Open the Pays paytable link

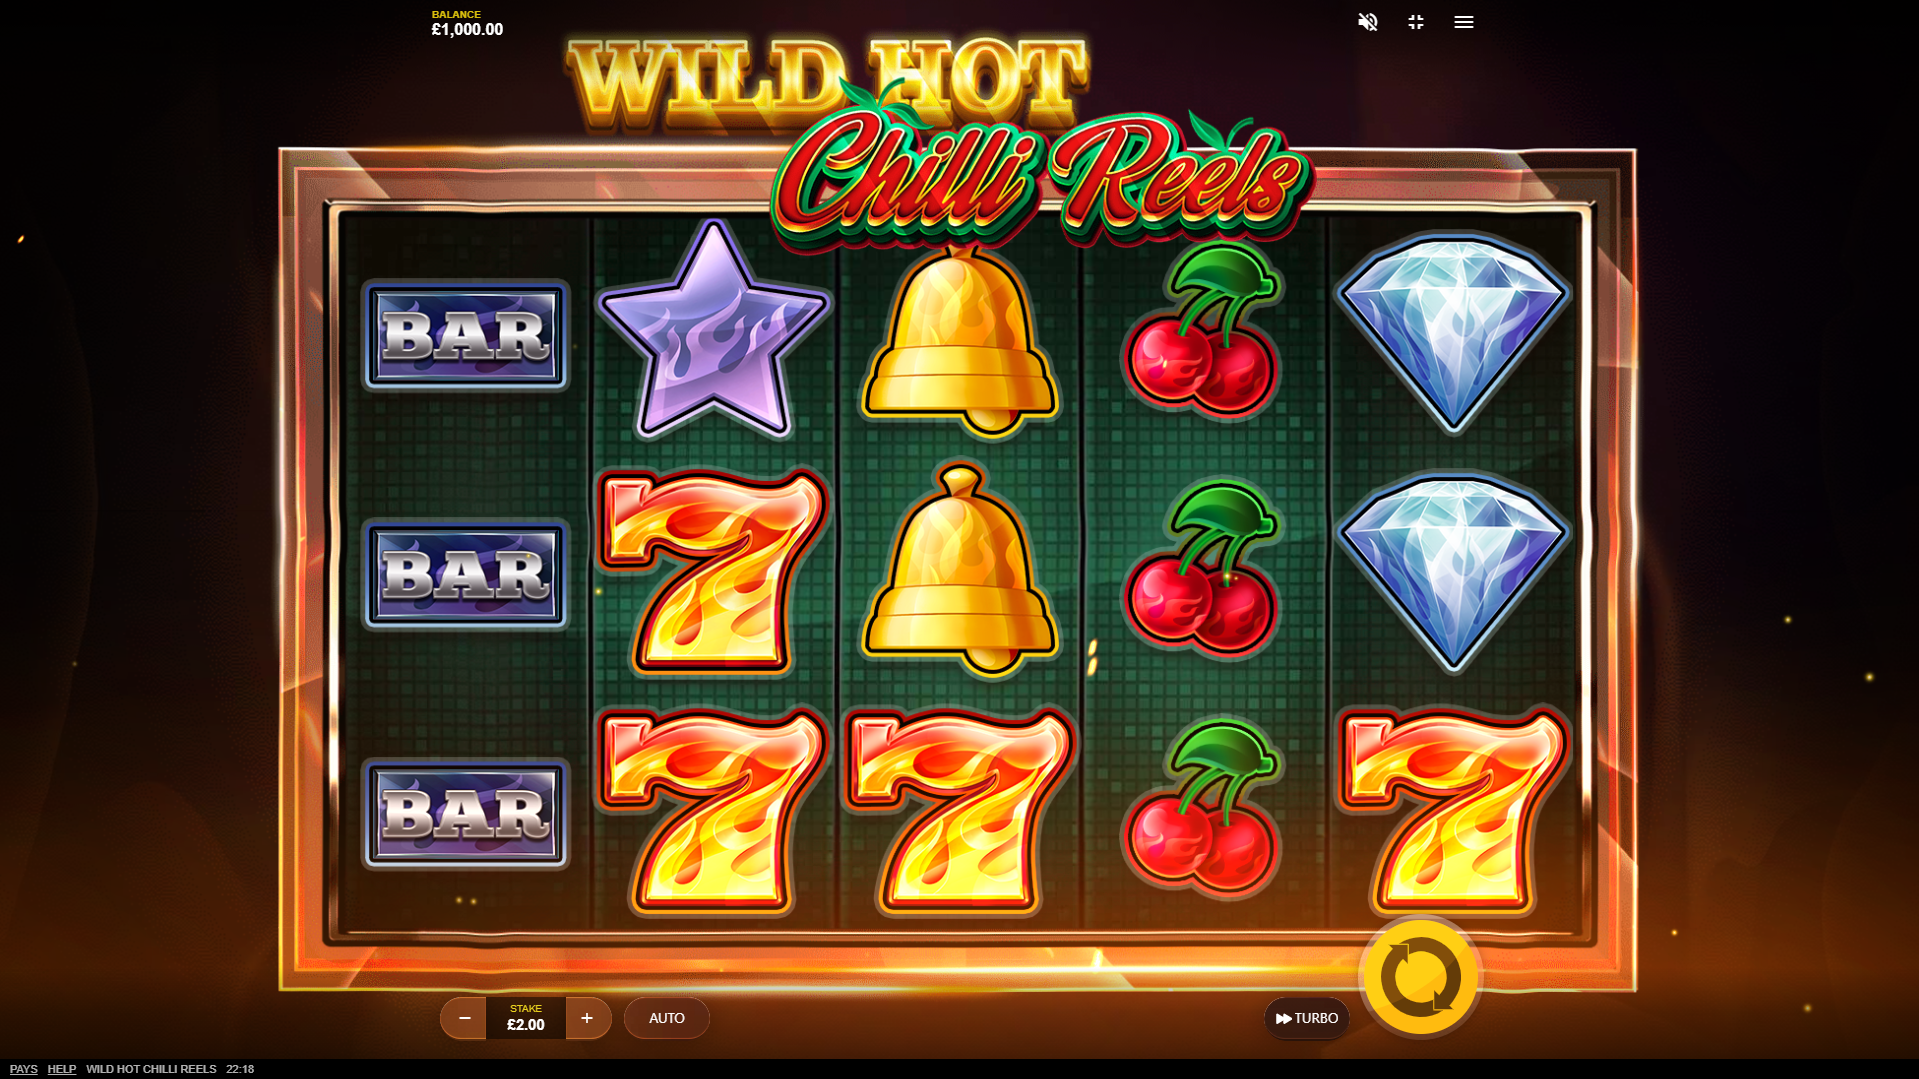pyautogui.click(x=24, y=1069)
